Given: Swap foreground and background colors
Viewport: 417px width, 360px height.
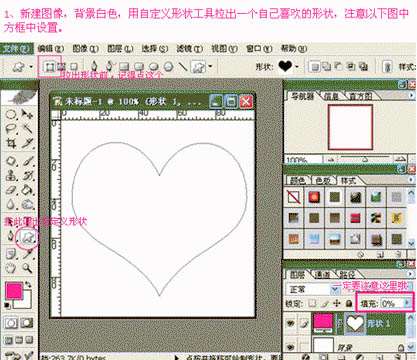Looking at the screenshot, I should pos(28,284).
